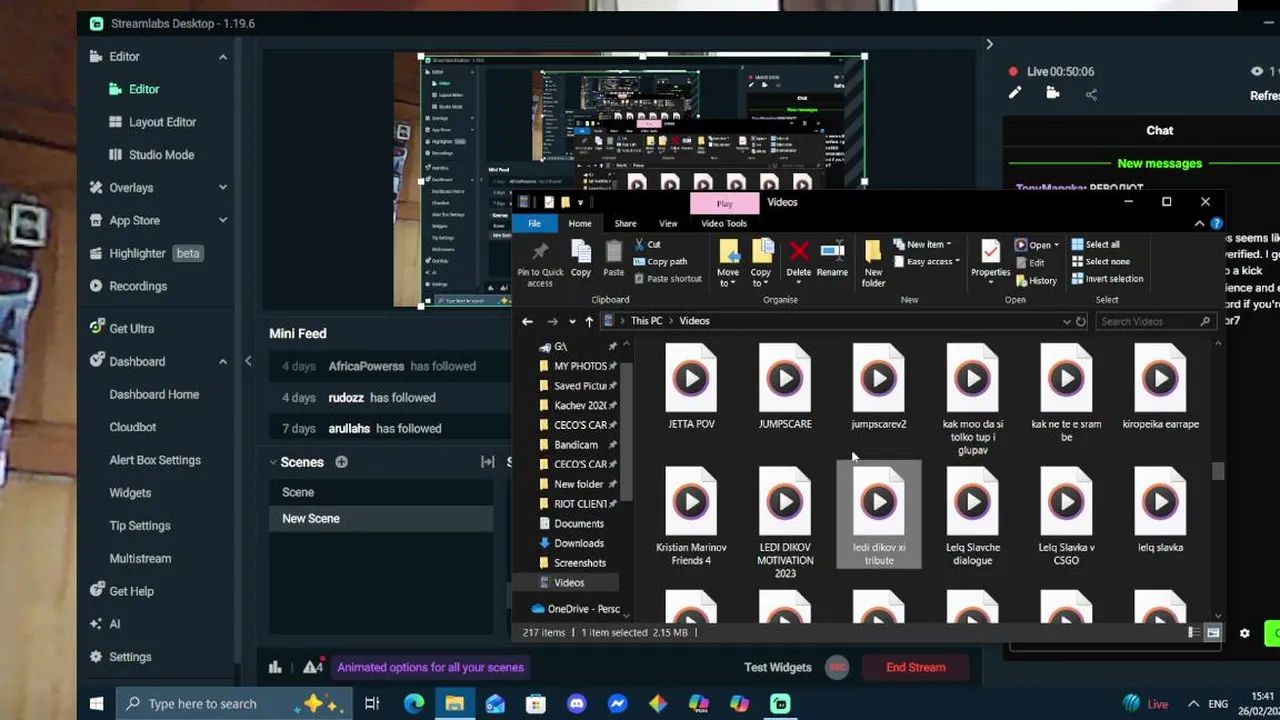Switch to large icons view button
This screenshot has width=1280, height=720.
tap(1213, 633)
